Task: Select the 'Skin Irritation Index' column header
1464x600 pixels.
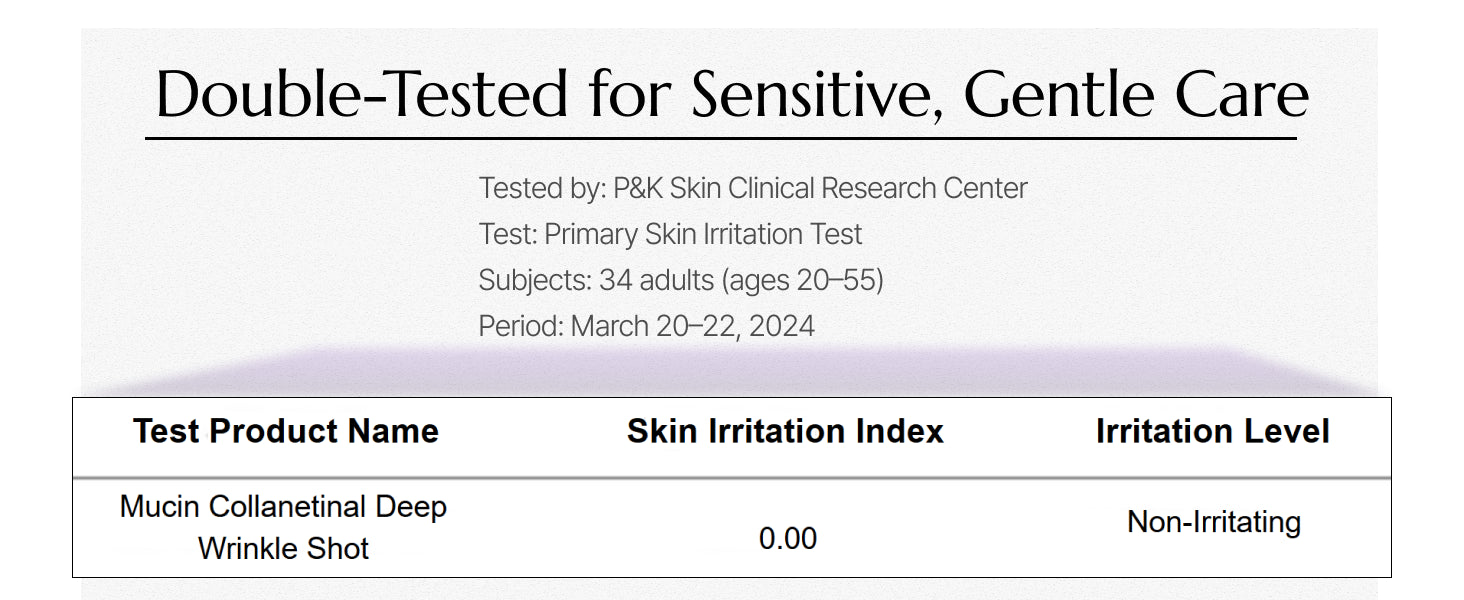Action: tap(785, 431)
